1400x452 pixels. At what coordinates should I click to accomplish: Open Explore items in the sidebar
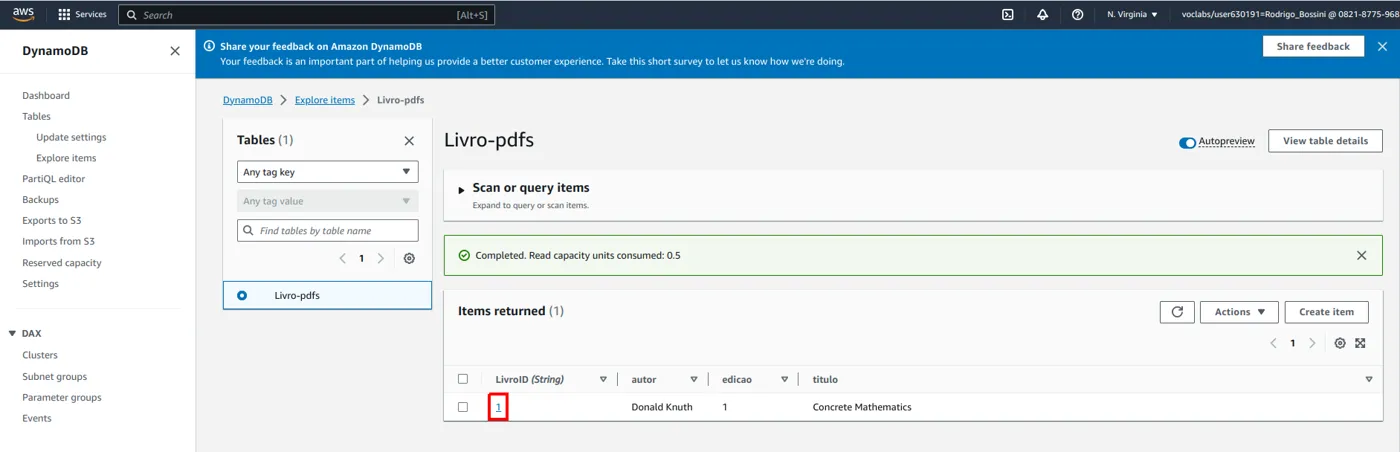click(x=66, y=158)
